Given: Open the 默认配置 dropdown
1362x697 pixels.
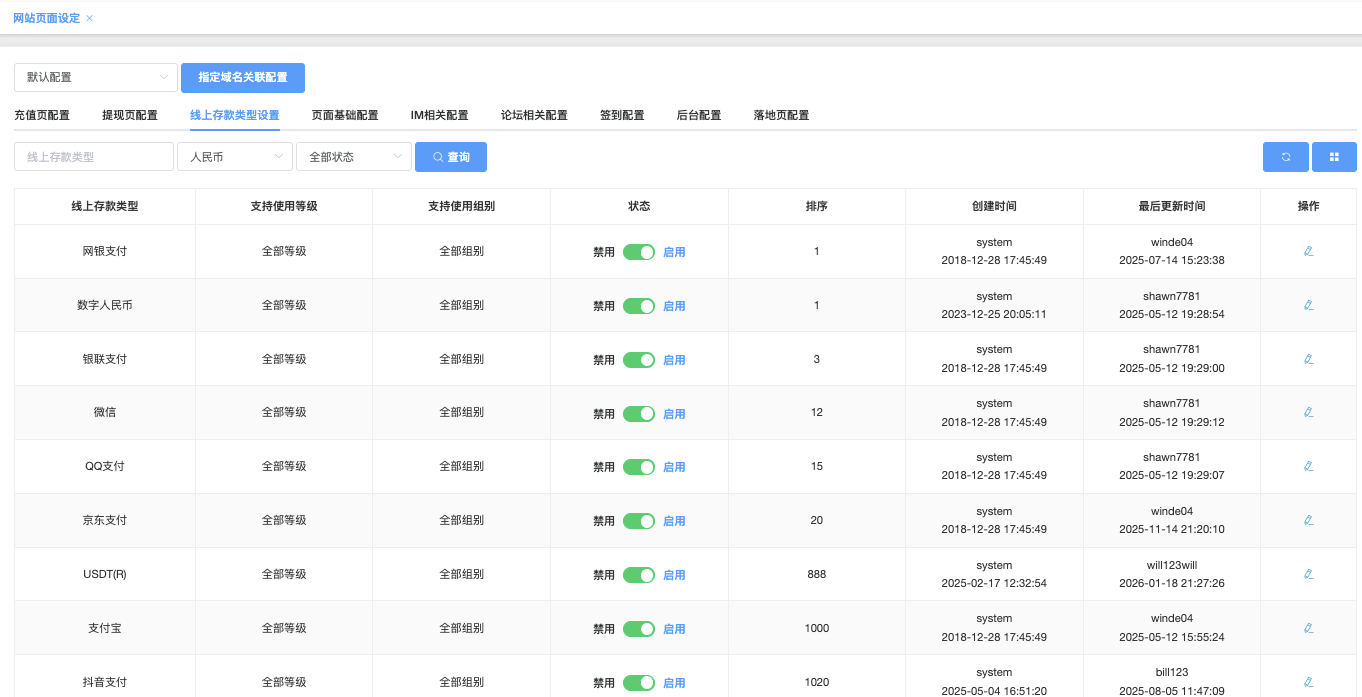Looking at the screenshot, I should [x=96, y=77].
